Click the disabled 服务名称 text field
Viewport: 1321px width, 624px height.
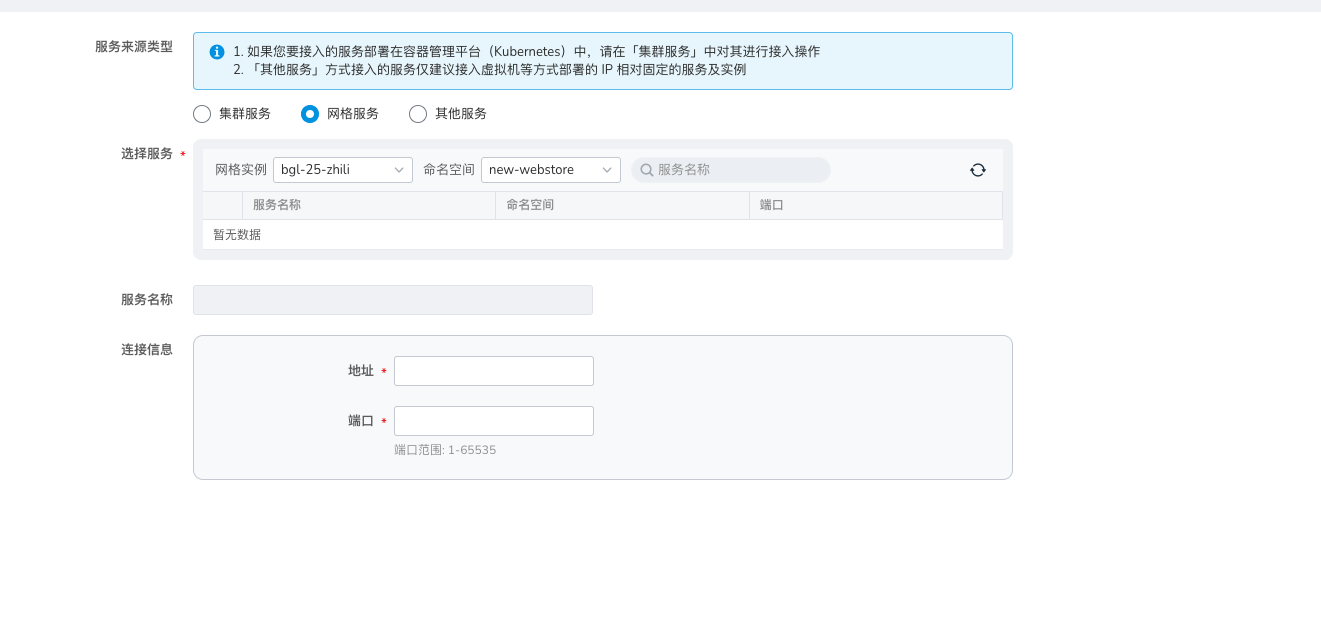click(392, 300)
